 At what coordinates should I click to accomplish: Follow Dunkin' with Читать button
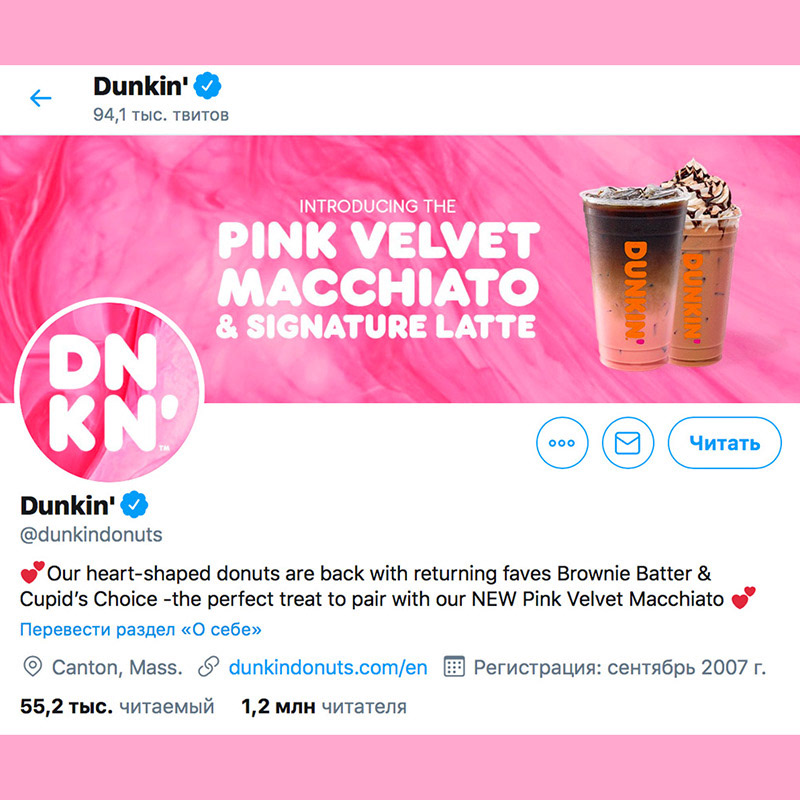coord(724,442)
